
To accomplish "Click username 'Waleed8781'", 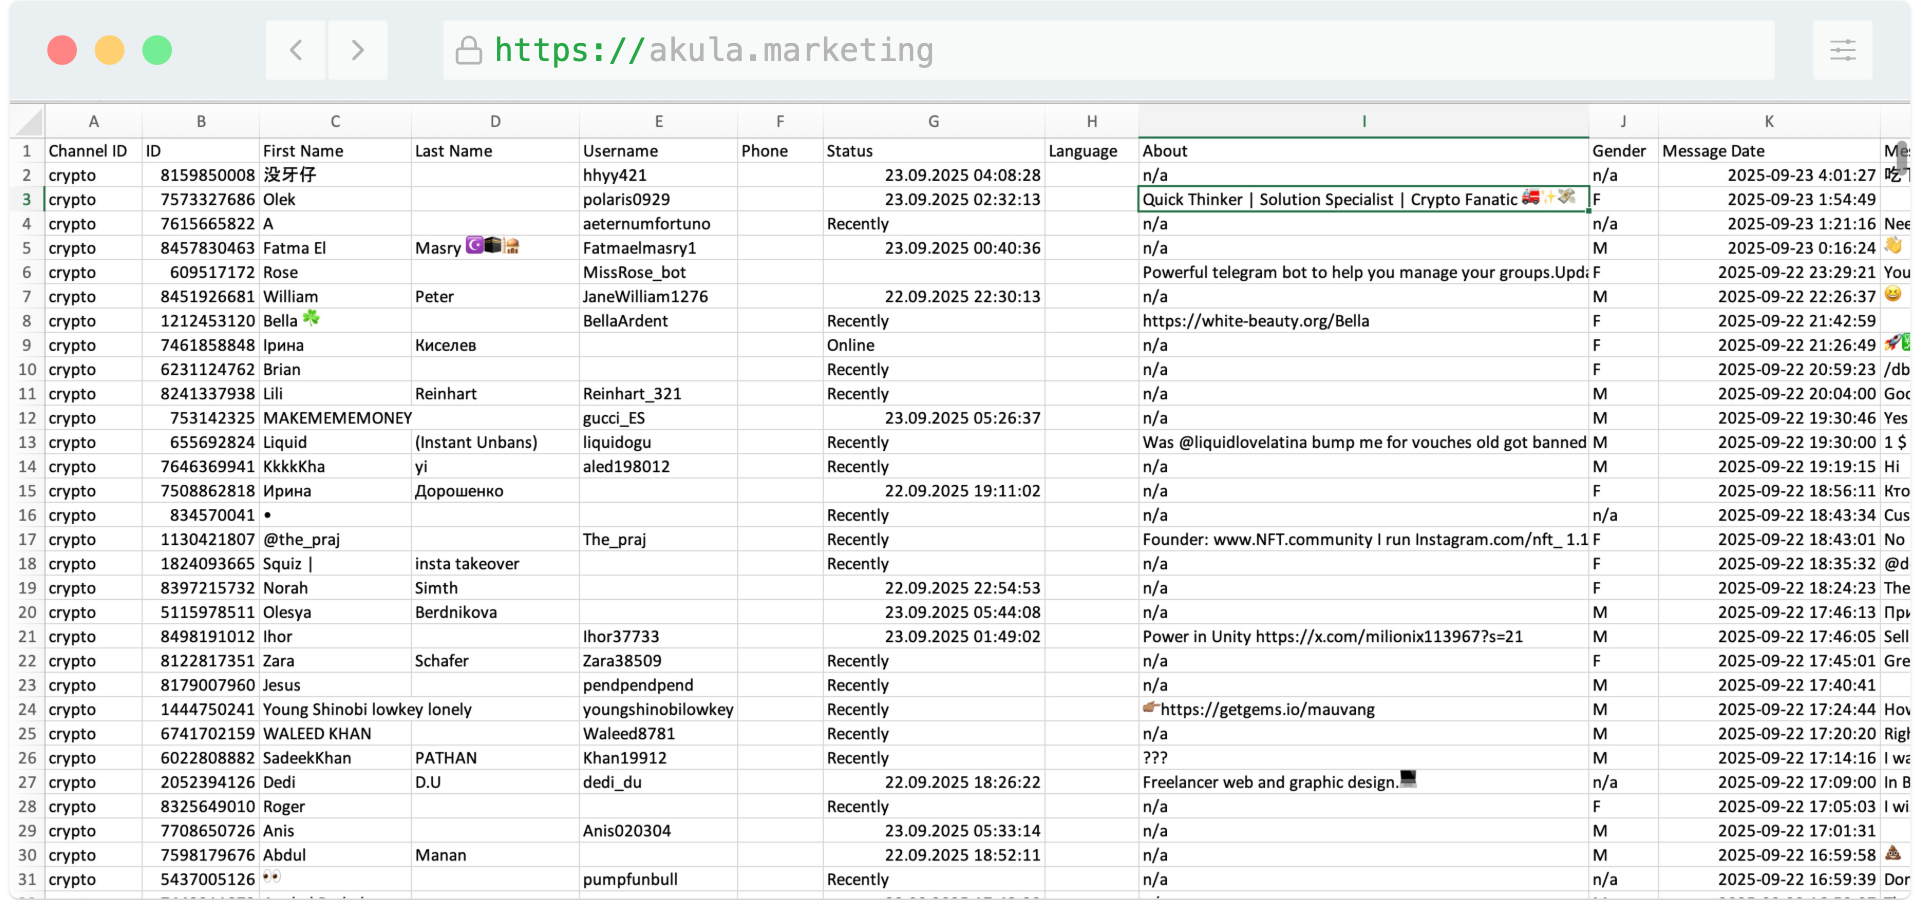I will pyautogui.click(x=658, y=734).
